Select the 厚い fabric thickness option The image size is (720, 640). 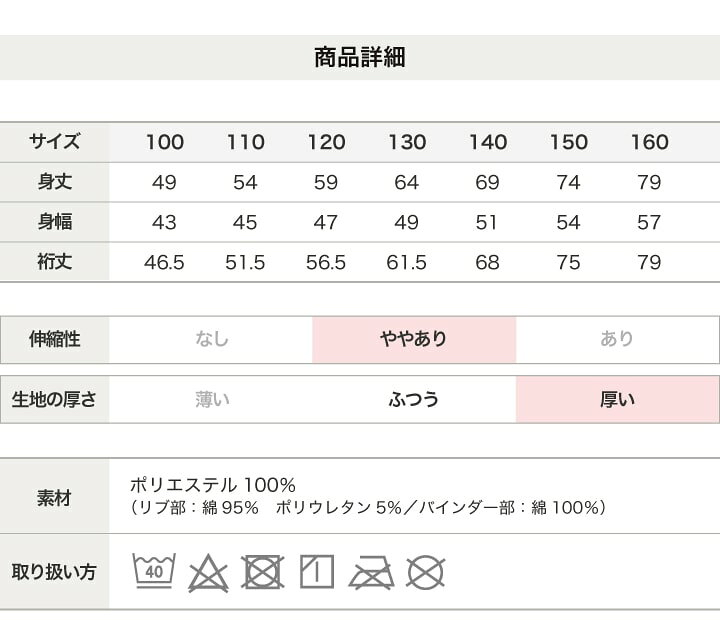(x=617, y=400)
